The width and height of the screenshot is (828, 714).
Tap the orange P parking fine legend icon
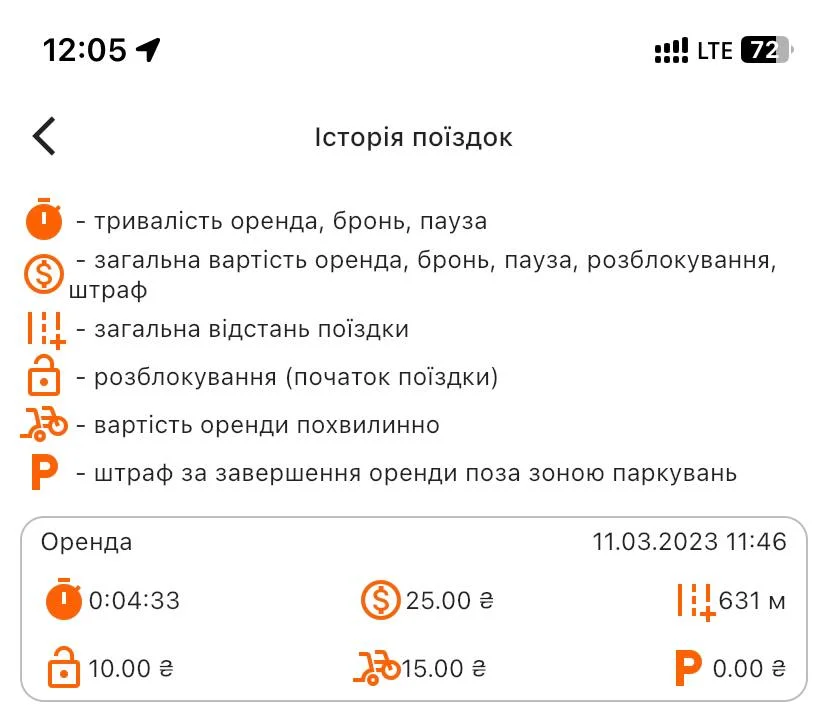tap(44, 472)
